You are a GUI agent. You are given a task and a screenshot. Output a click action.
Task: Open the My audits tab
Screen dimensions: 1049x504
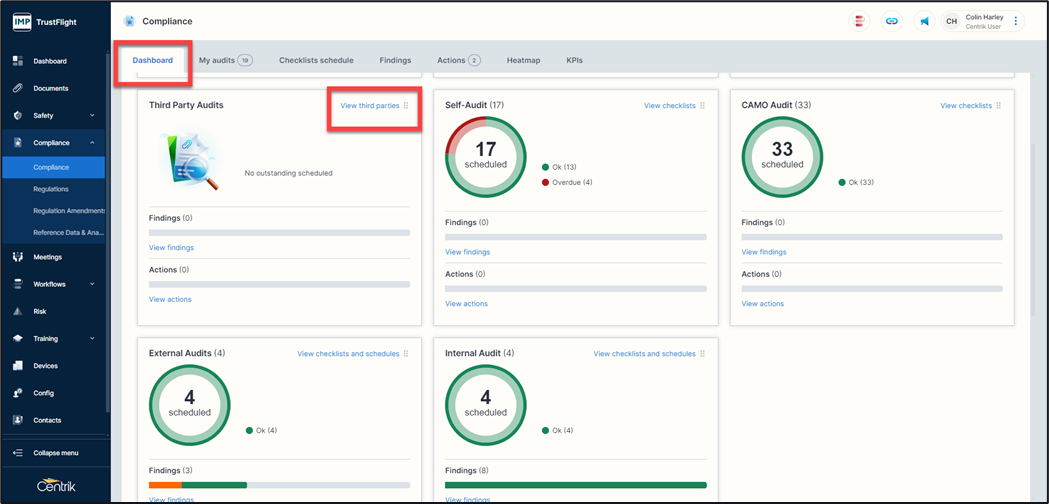click(x=225, y=60)
